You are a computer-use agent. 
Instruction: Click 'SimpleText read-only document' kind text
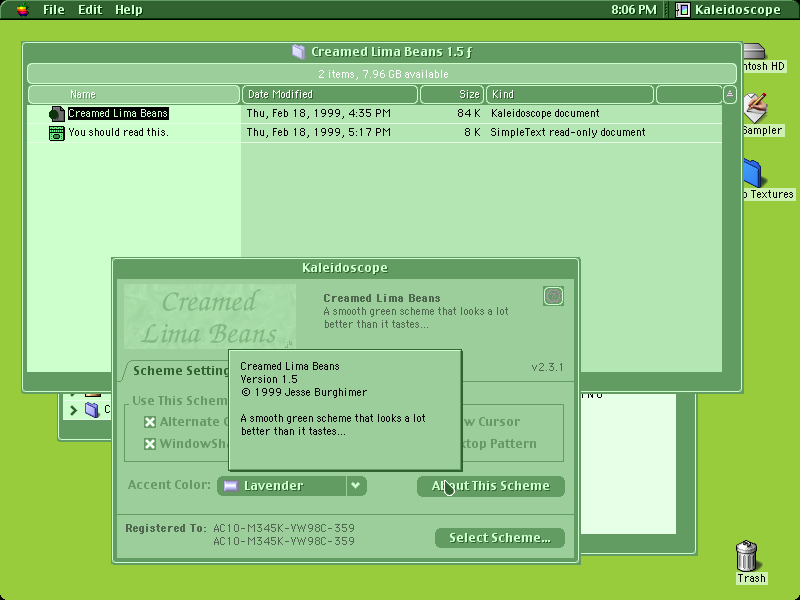point(568,132)
